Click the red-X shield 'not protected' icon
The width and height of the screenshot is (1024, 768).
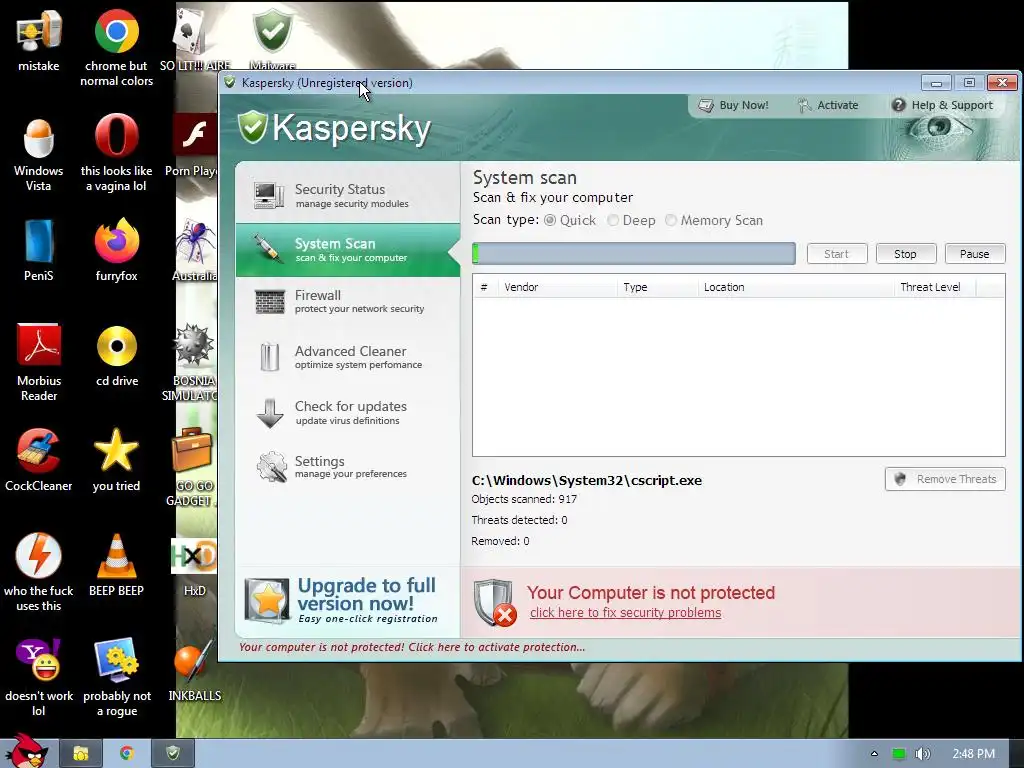pos(494,603)
